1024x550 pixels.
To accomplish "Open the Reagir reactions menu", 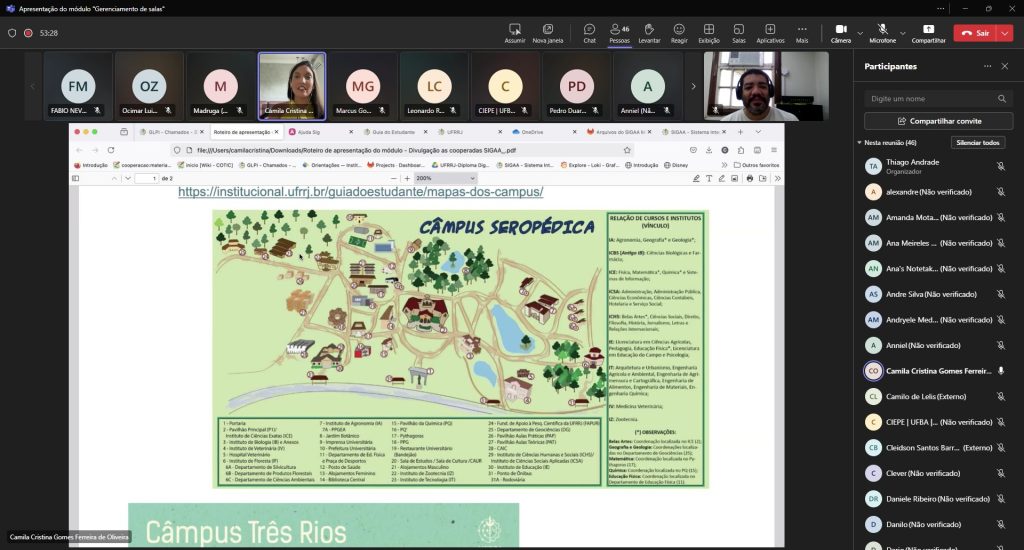I will [x=679, y=33].
